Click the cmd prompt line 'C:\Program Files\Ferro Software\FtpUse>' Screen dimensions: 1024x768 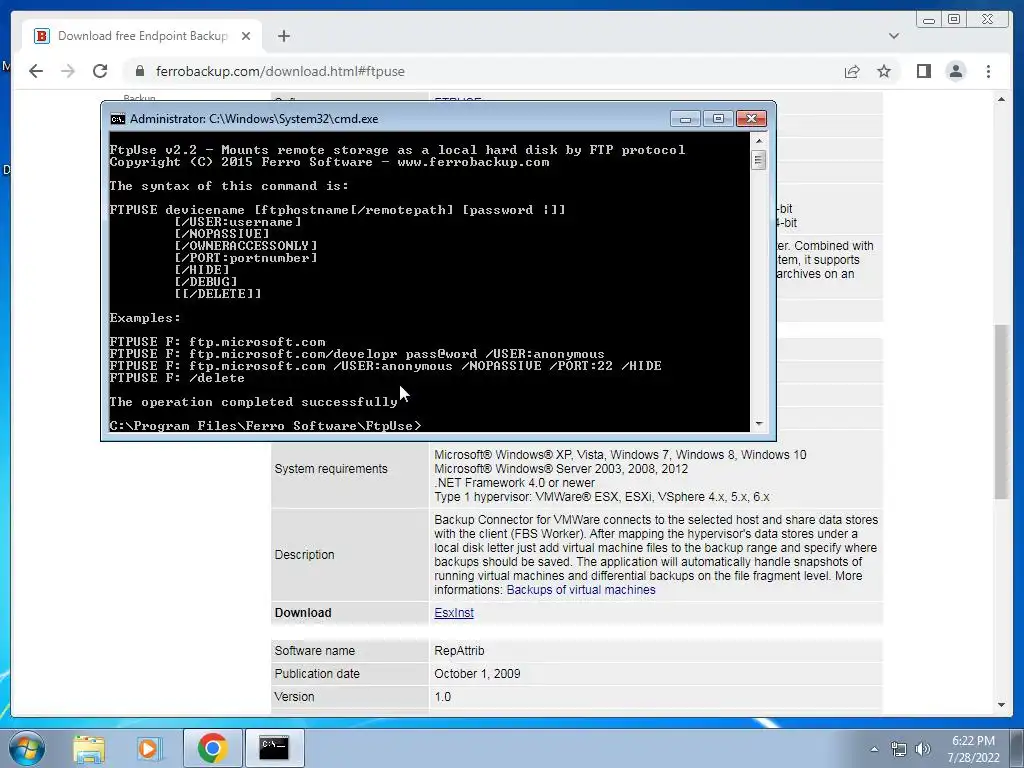pyautogui.click(x=265, y=426)
